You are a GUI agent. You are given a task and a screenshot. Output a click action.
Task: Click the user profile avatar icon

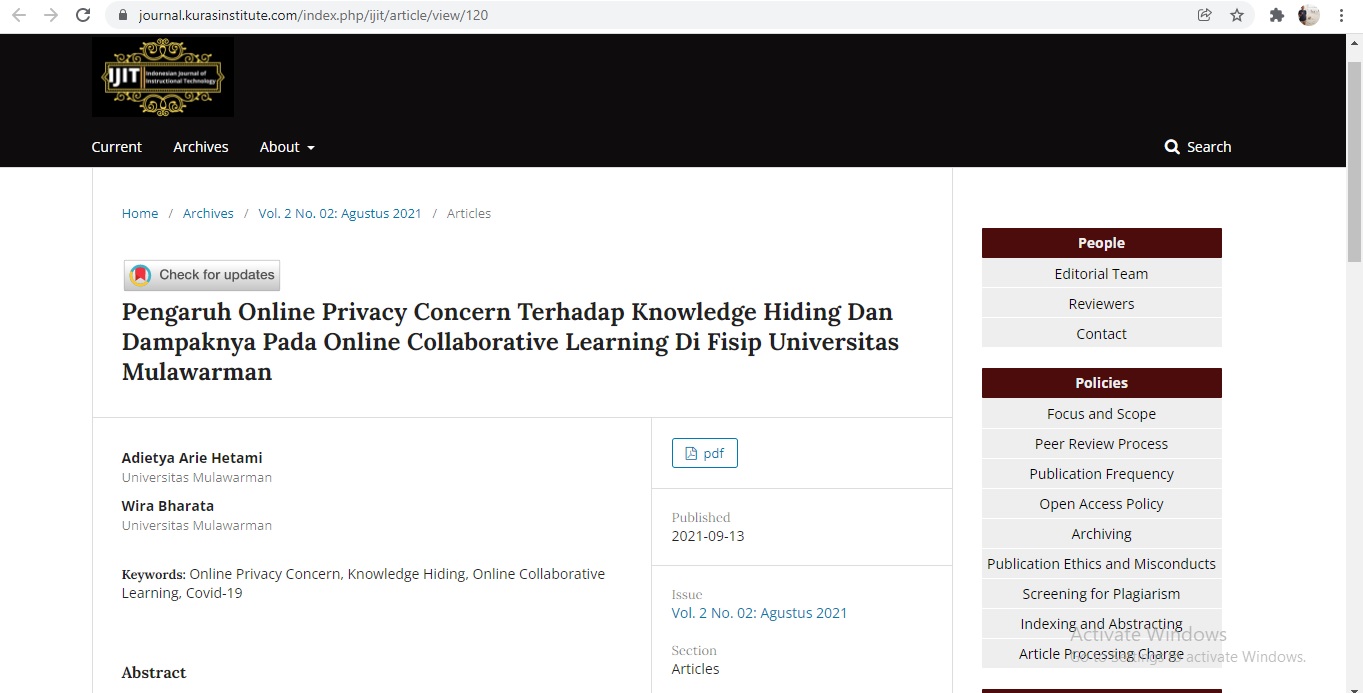tap(1308, 15)
